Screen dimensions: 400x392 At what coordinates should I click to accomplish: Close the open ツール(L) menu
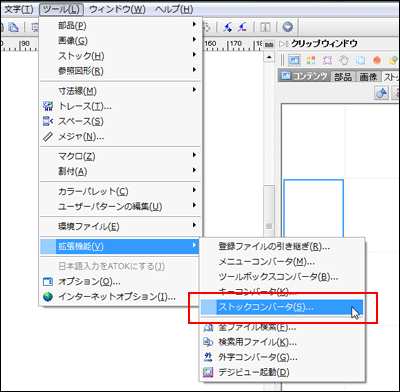pos(62,9)
